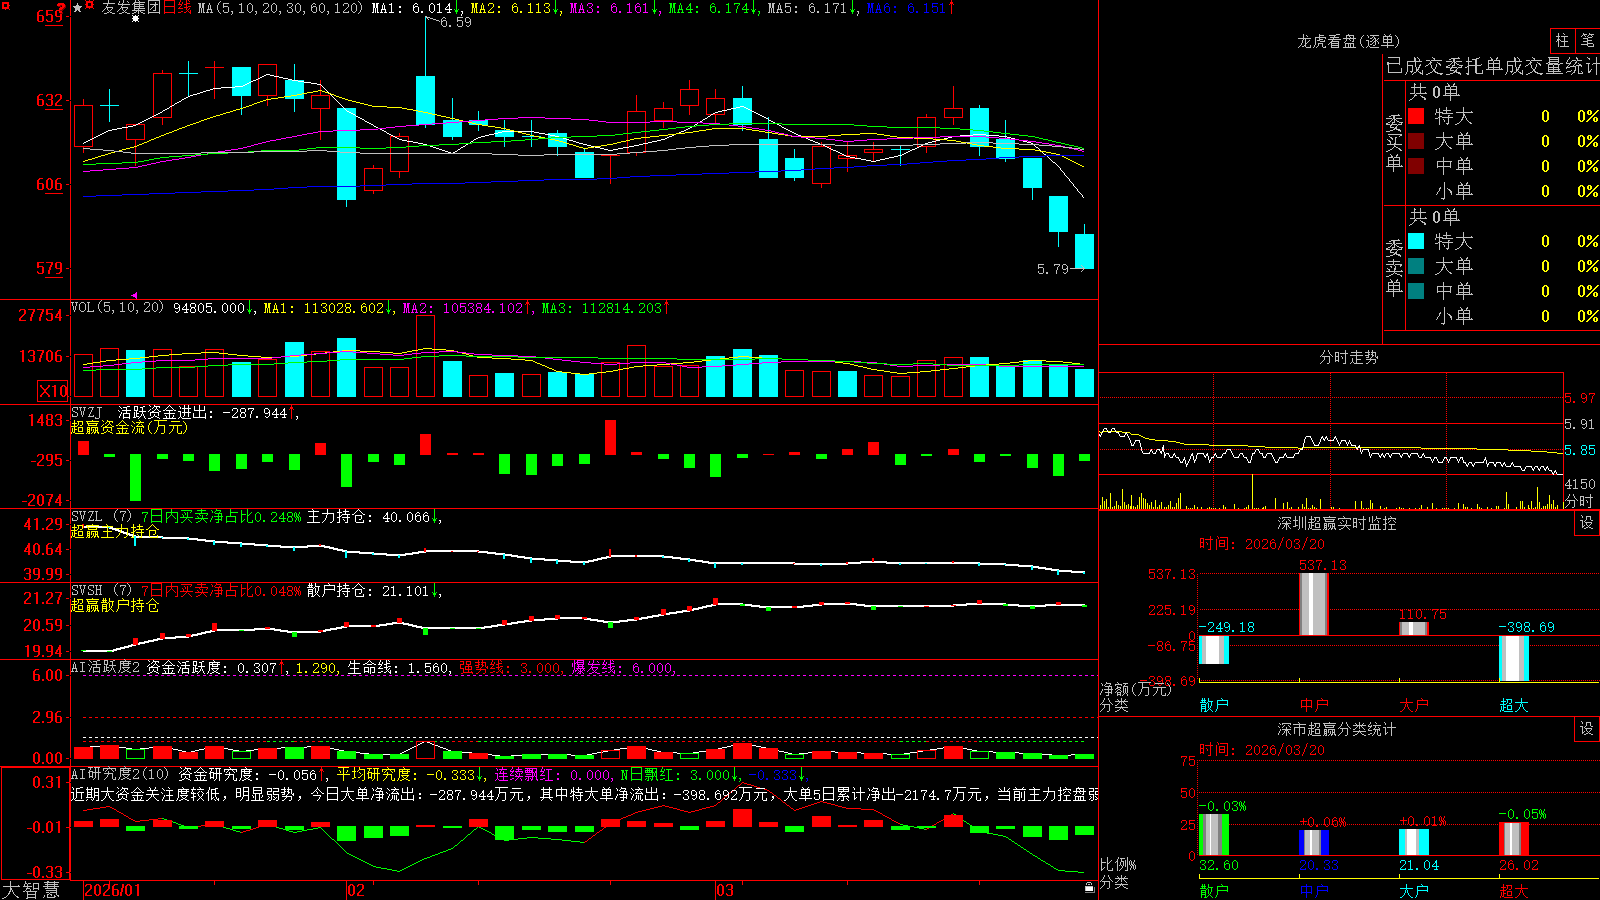Image resolution: width=1600 pixels, height=900 pixels.
Task: Click the SVSH (7) indicator name
Action: point(101,591)
